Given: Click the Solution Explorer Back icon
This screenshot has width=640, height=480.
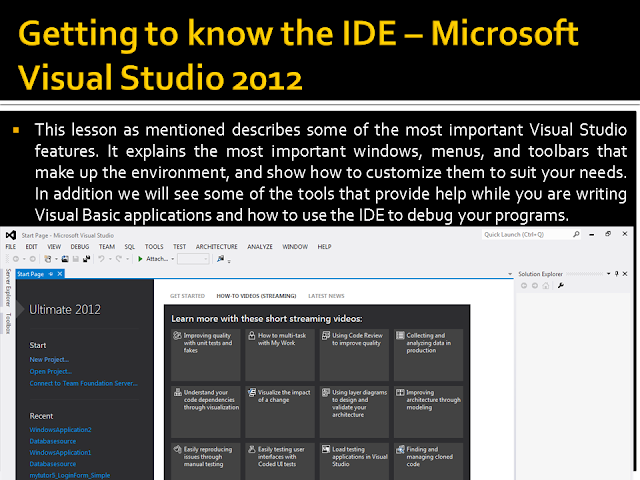Looking at the screenshot, I should (524, 286).
